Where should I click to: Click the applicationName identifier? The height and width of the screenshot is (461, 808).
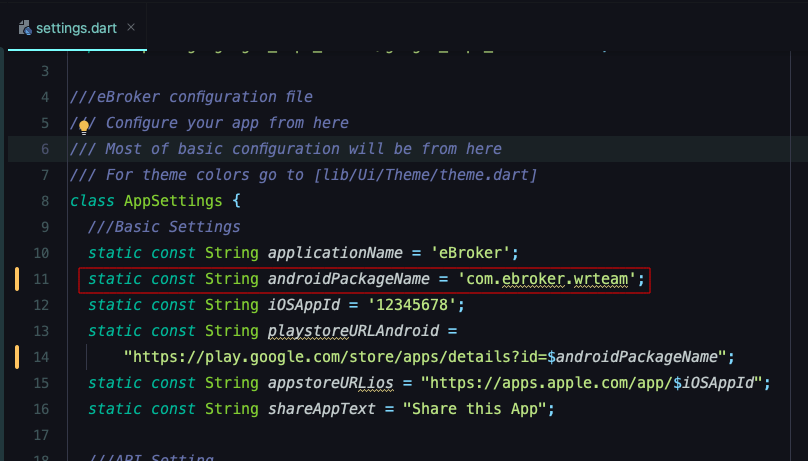[x=335, y=253]
